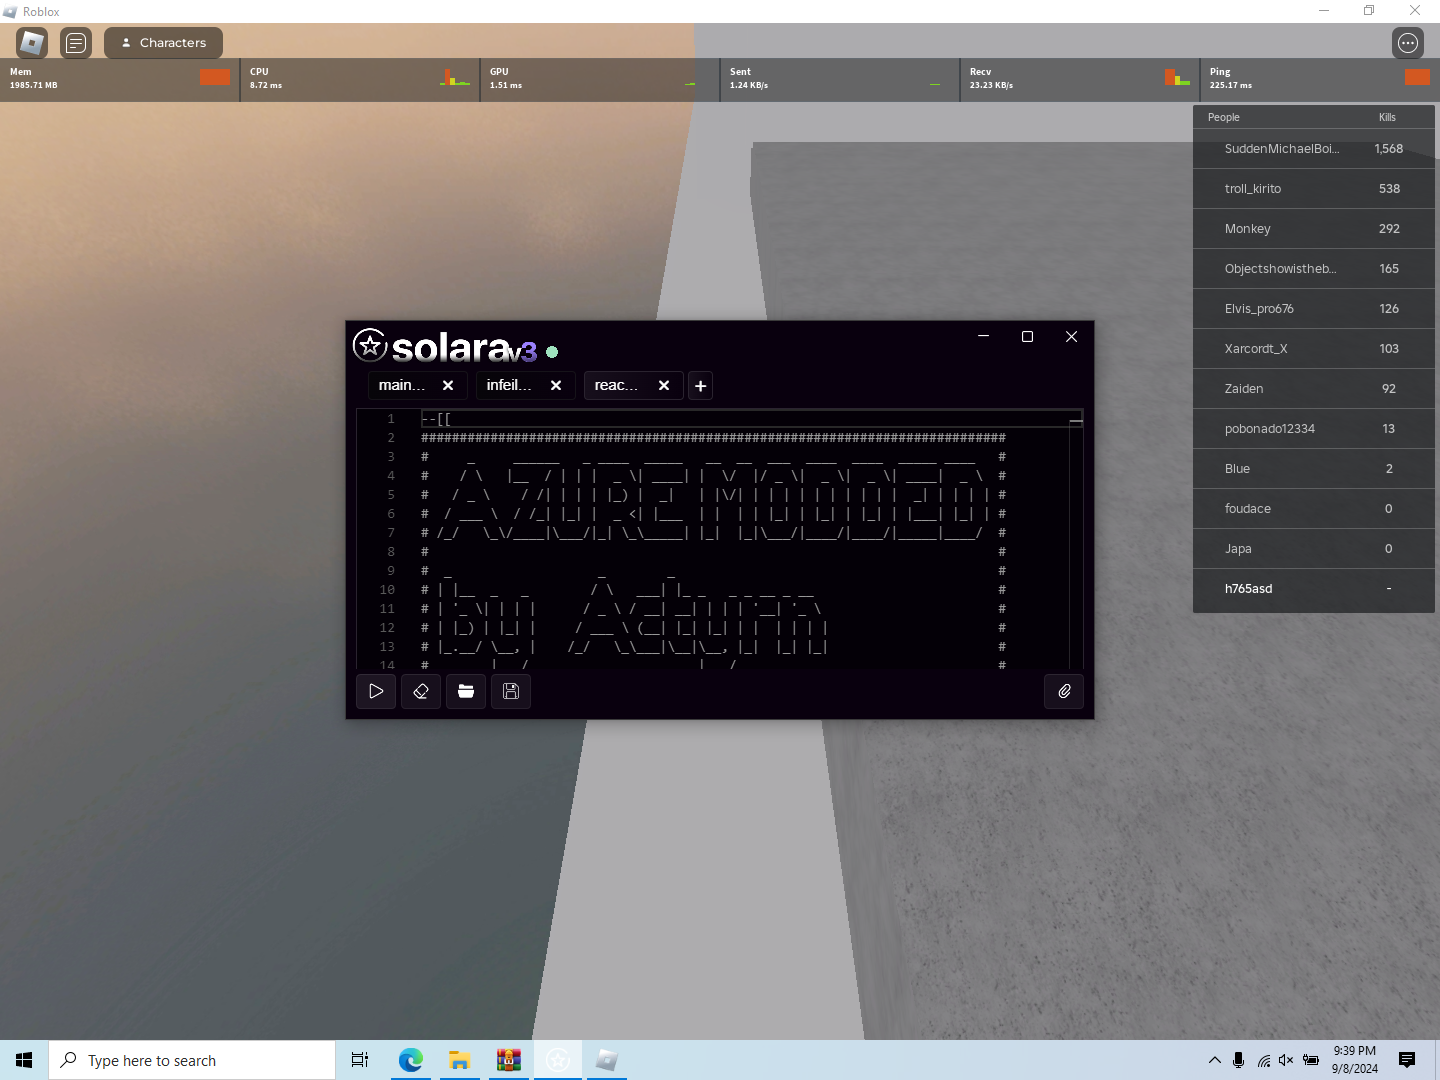Switch to the infeil script tab
1440x1080 pixels.
(x=509, y=386)
